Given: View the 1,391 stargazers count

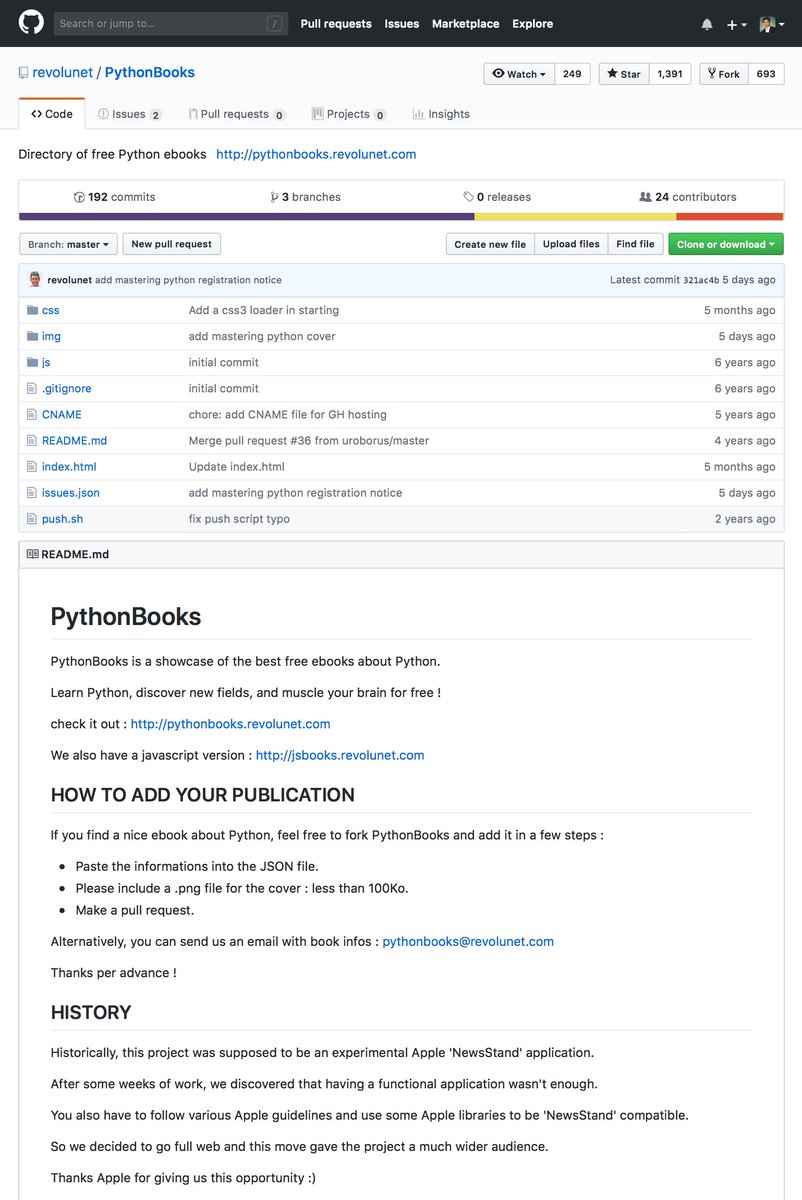Looking at the screenshot, I should tap(670, 74).
